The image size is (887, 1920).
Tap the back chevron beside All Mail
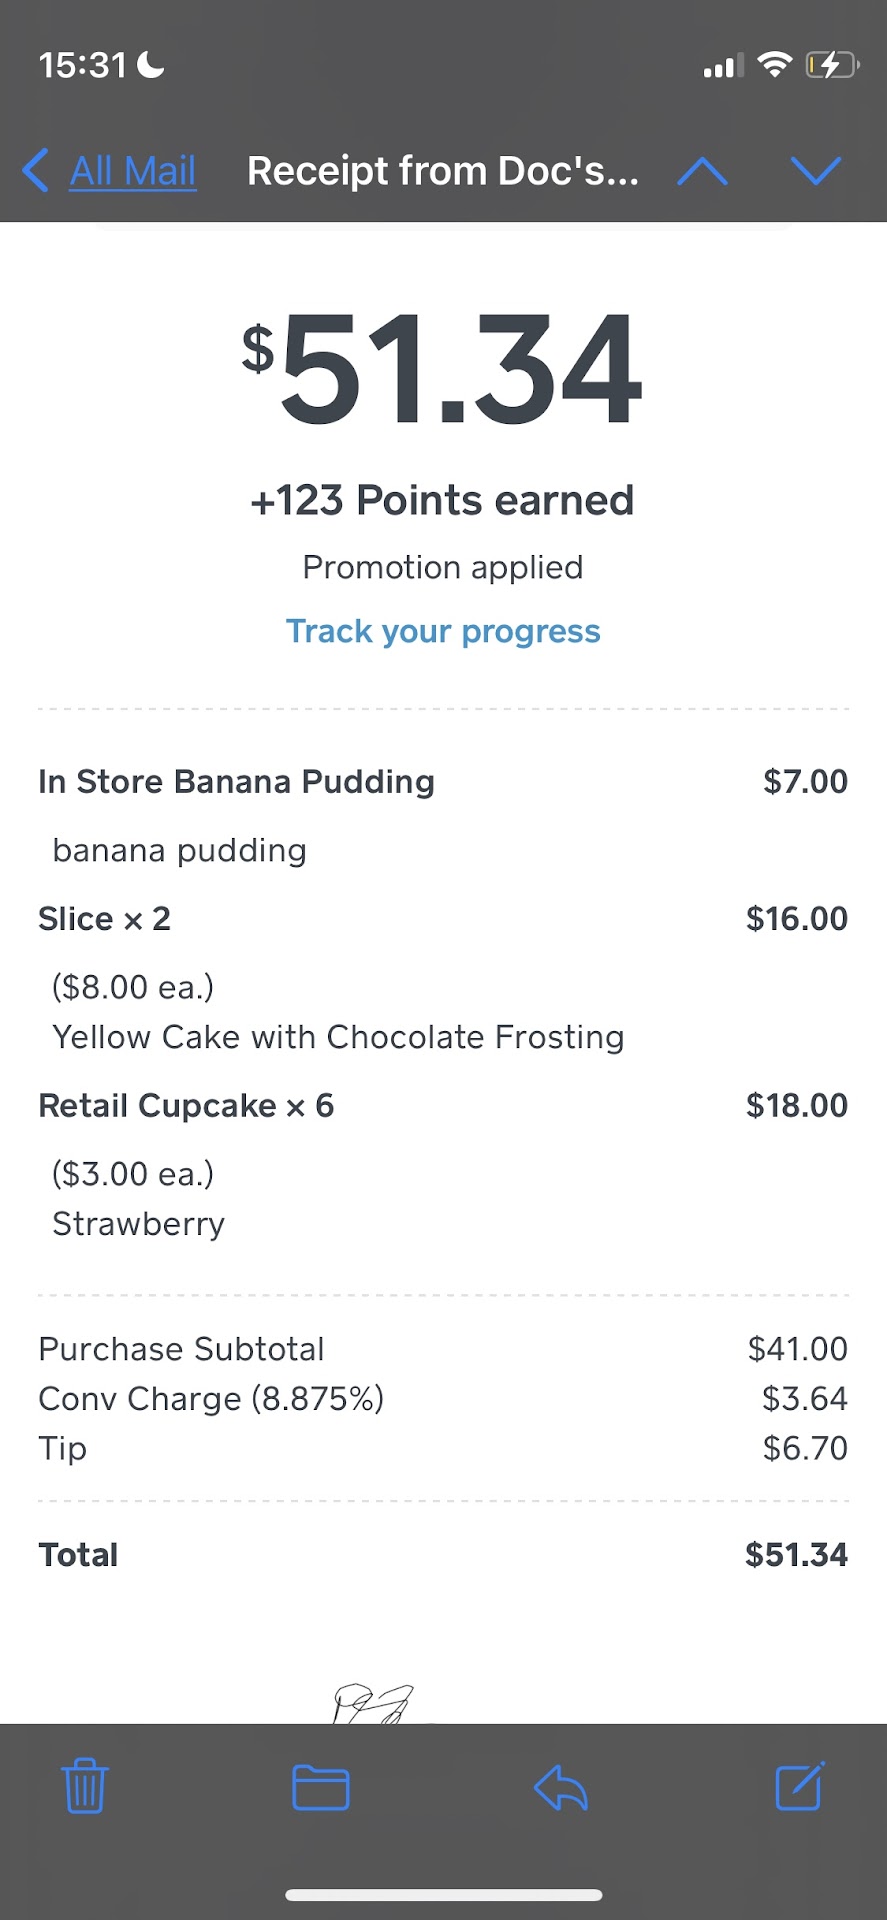click(36, 170)
